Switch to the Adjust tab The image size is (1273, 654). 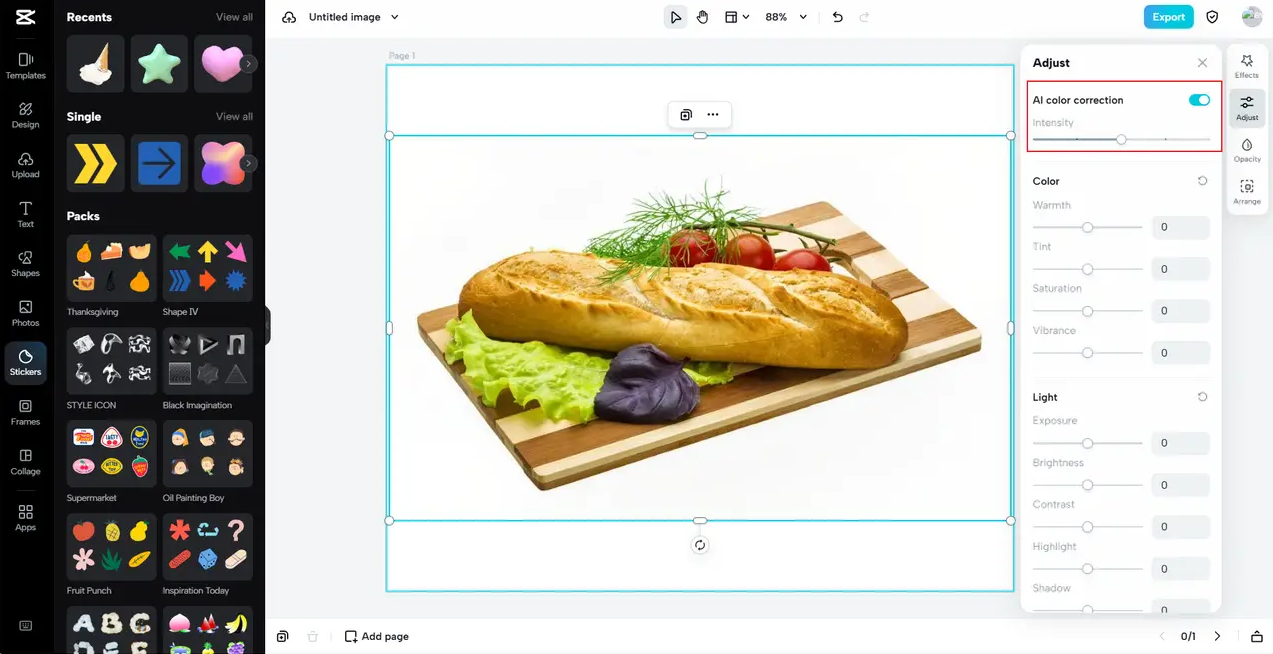(x=1247, y=108)
